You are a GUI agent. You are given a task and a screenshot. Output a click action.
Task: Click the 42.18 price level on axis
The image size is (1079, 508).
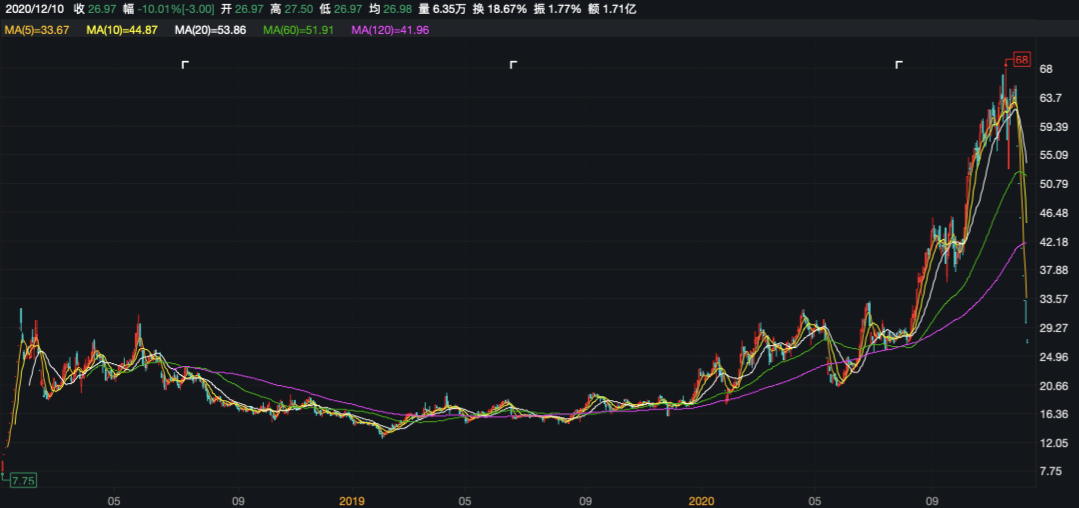(1055, 242)
